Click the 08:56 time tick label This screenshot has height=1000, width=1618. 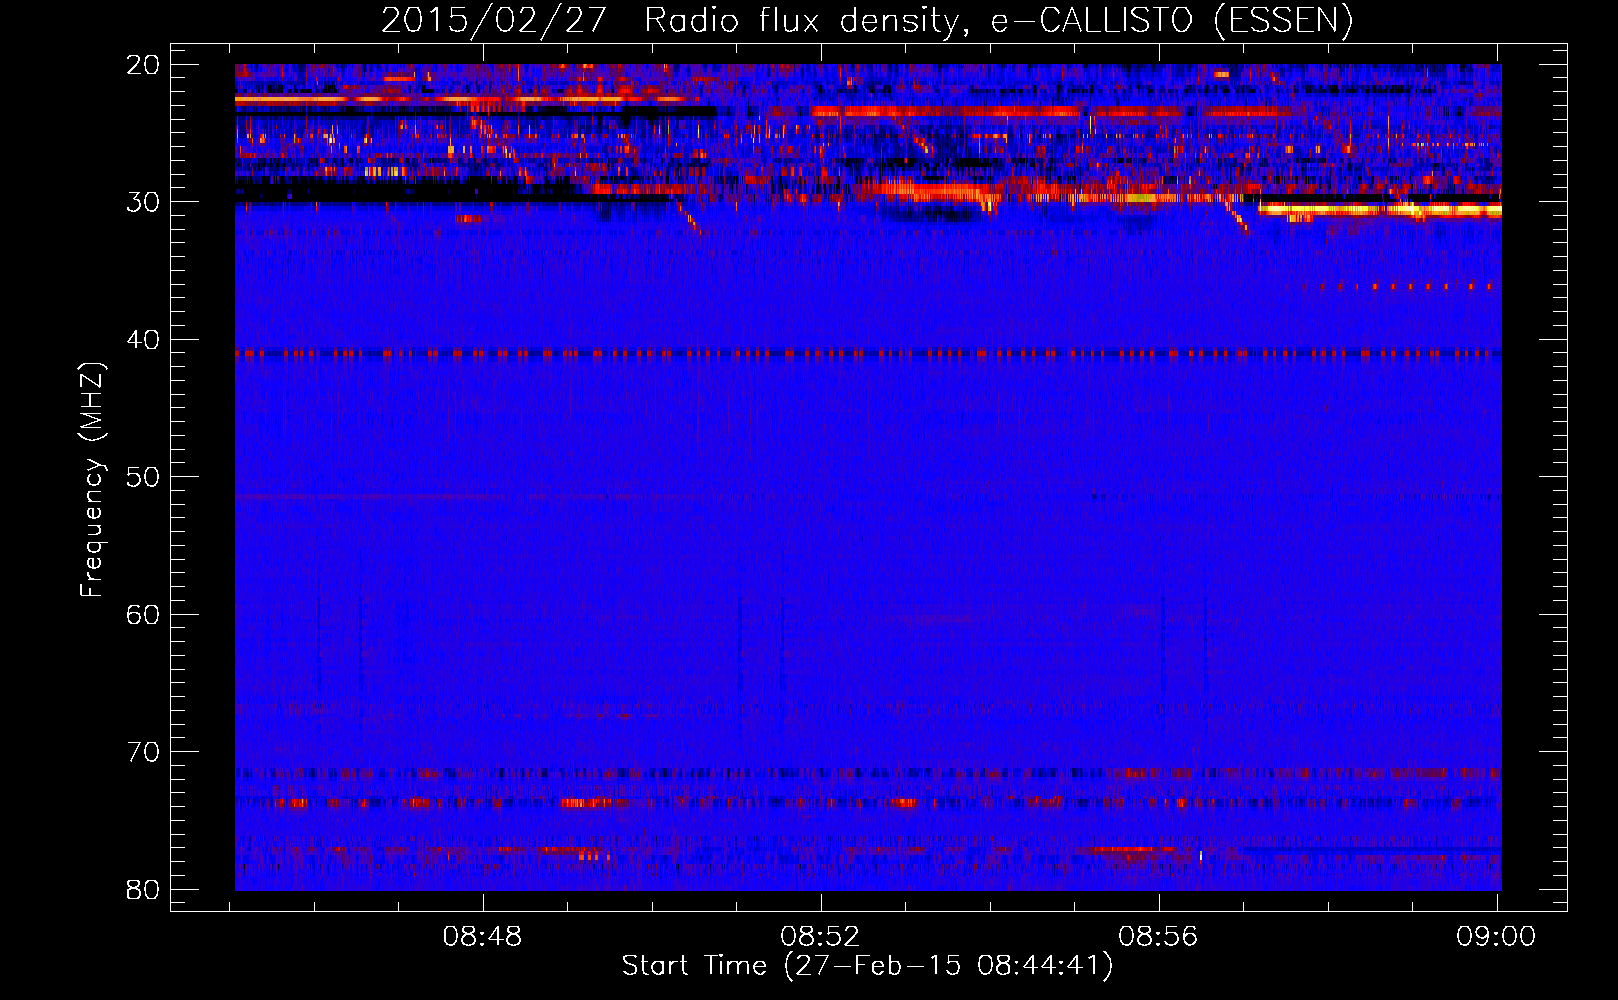point(1158,937)
